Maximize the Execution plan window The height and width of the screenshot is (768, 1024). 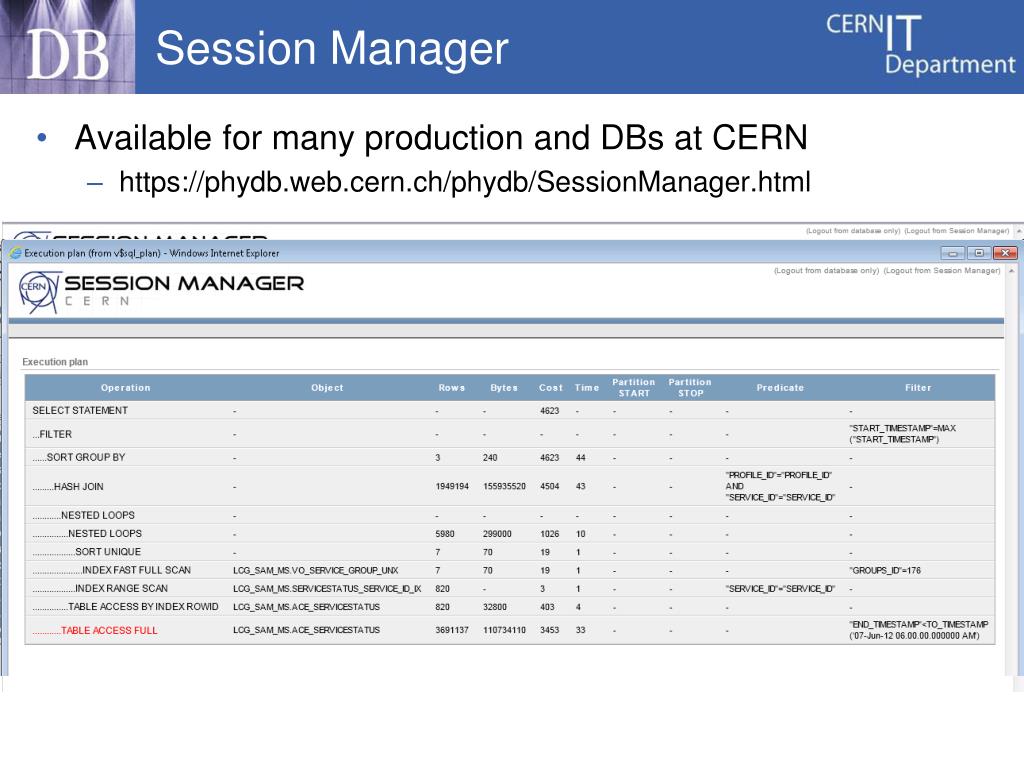click(978, 253)
